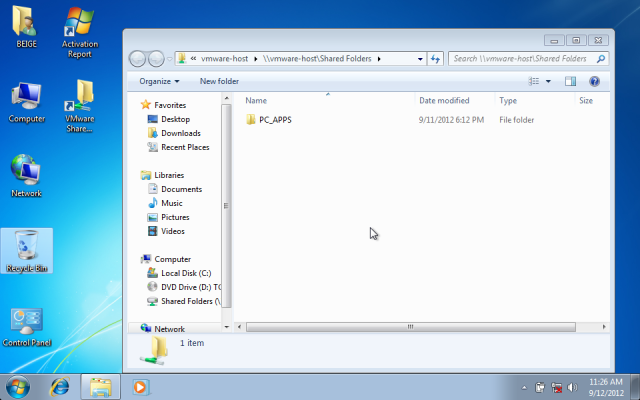The image size is (640, 400).
Task: Launch Windows Media Player from the taskbar
Action: click(x=140, y=387)
